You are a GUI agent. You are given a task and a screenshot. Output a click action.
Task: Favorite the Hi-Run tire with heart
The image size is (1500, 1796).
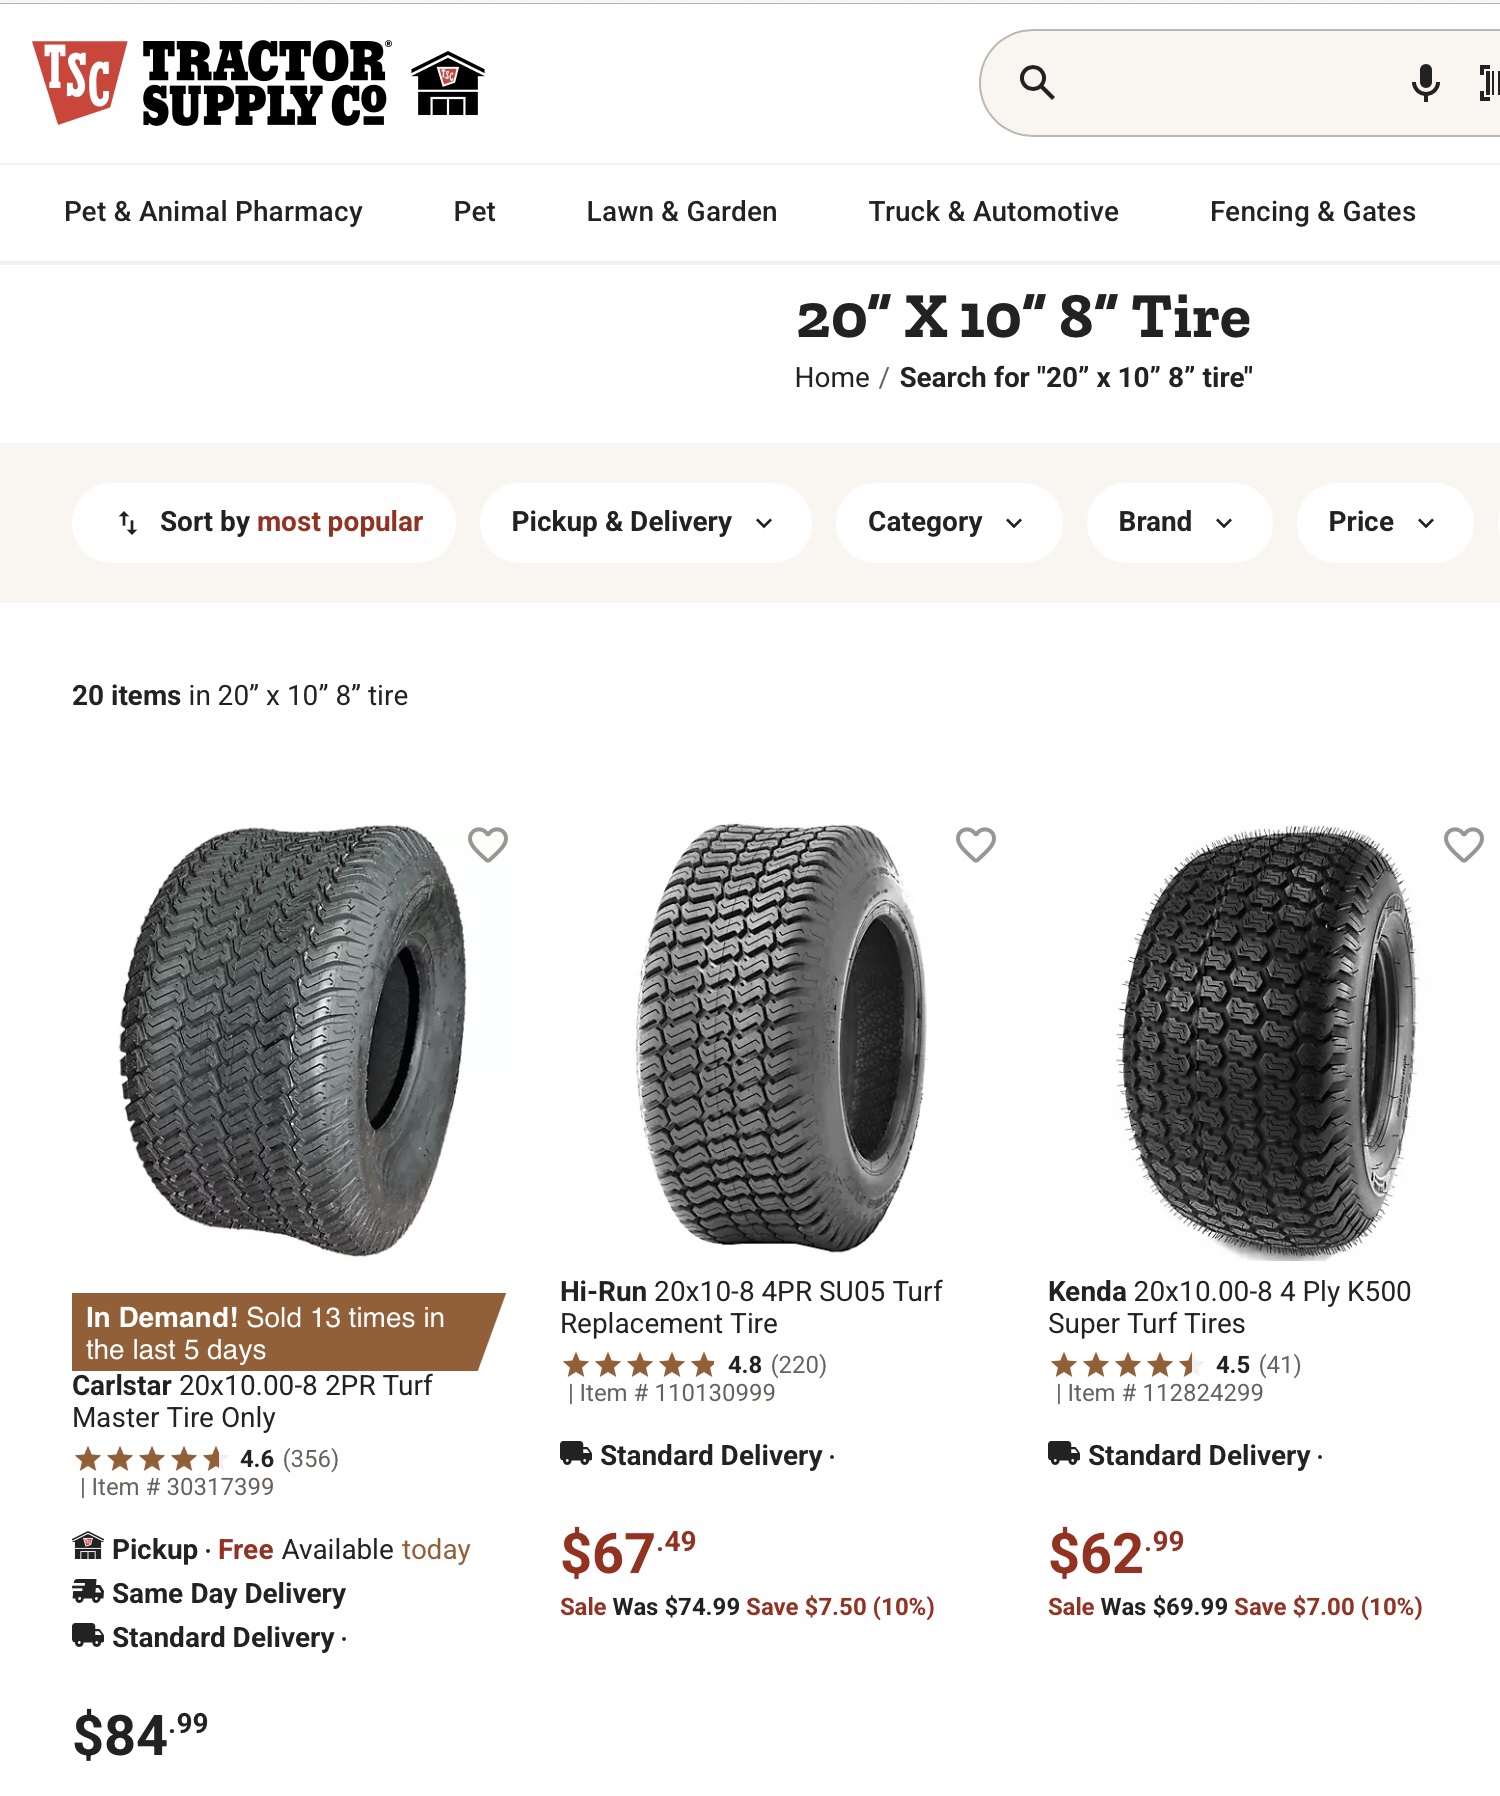[x=976, y=845]
